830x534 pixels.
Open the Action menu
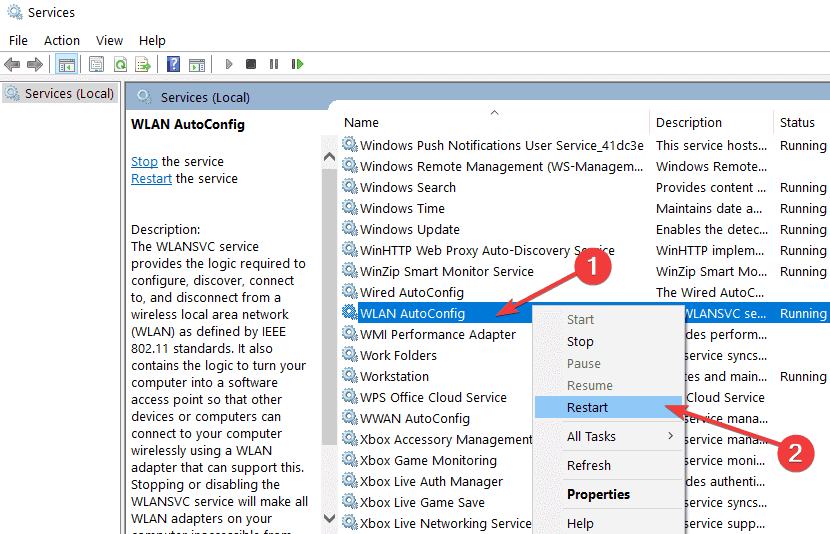coord(62,41)
